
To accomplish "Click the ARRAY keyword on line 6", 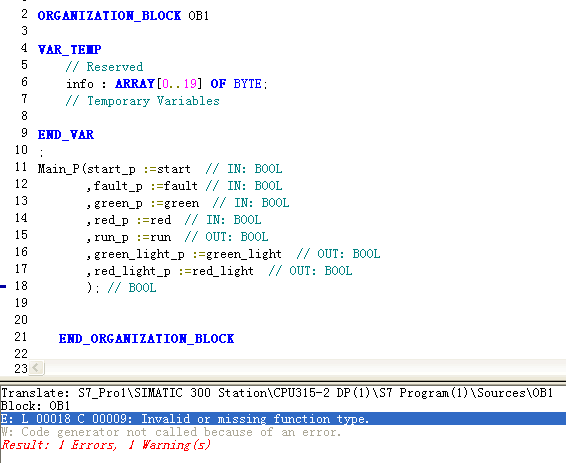I will (x=135, y=84).
